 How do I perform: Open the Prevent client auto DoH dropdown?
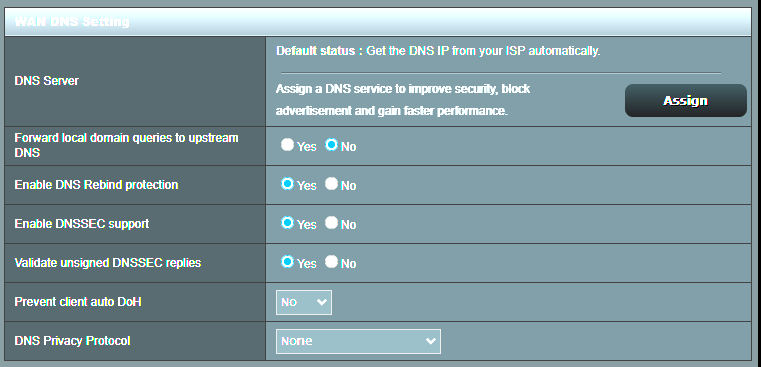pyautogui.click(x=304, y=302)
